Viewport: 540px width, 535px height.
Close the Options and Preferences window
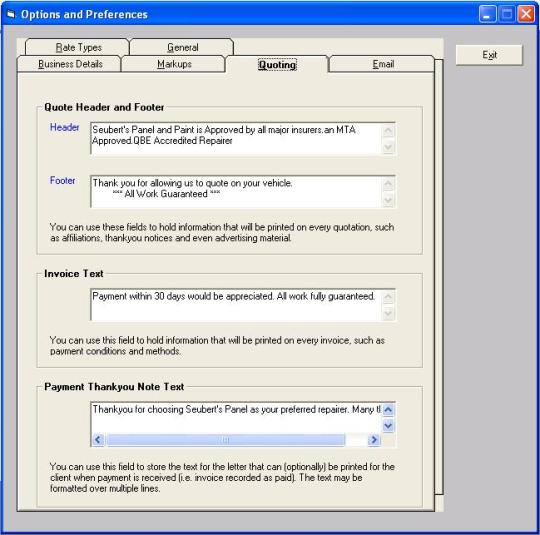[x=527, y=14]
